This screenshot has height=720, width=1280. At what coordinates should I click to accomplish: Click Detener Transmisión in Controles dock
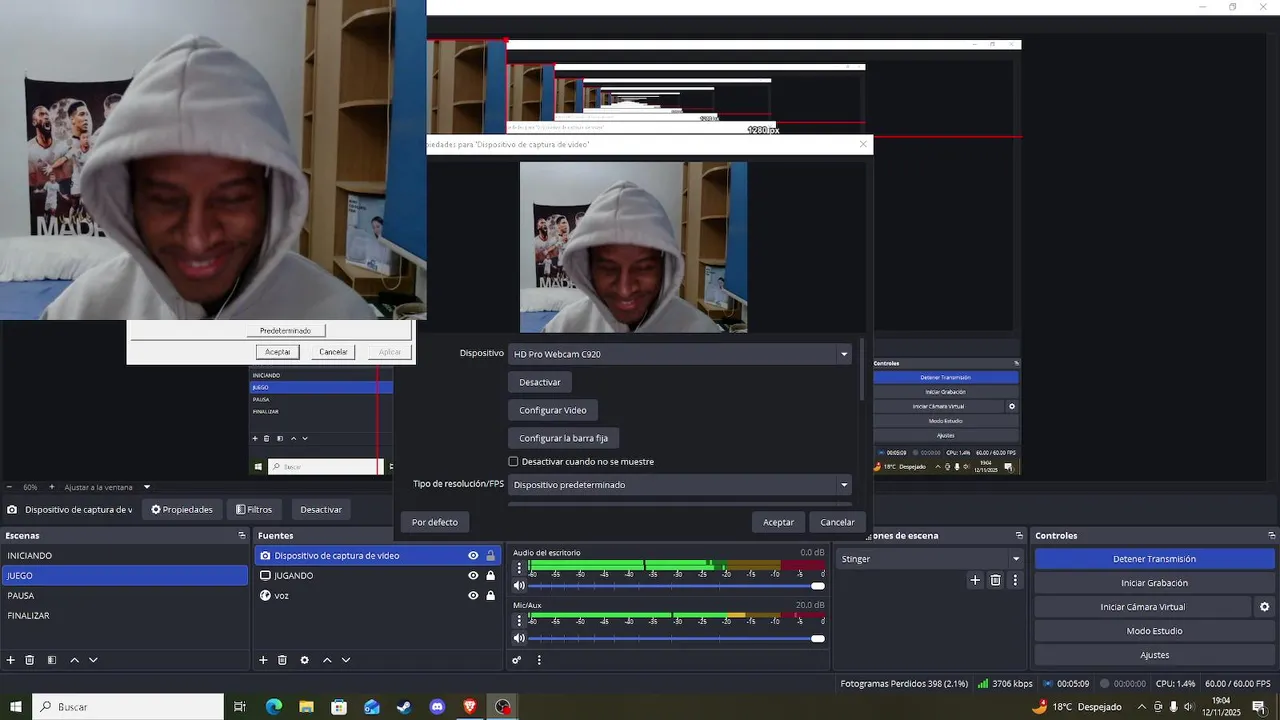(x=1154, y=559)
